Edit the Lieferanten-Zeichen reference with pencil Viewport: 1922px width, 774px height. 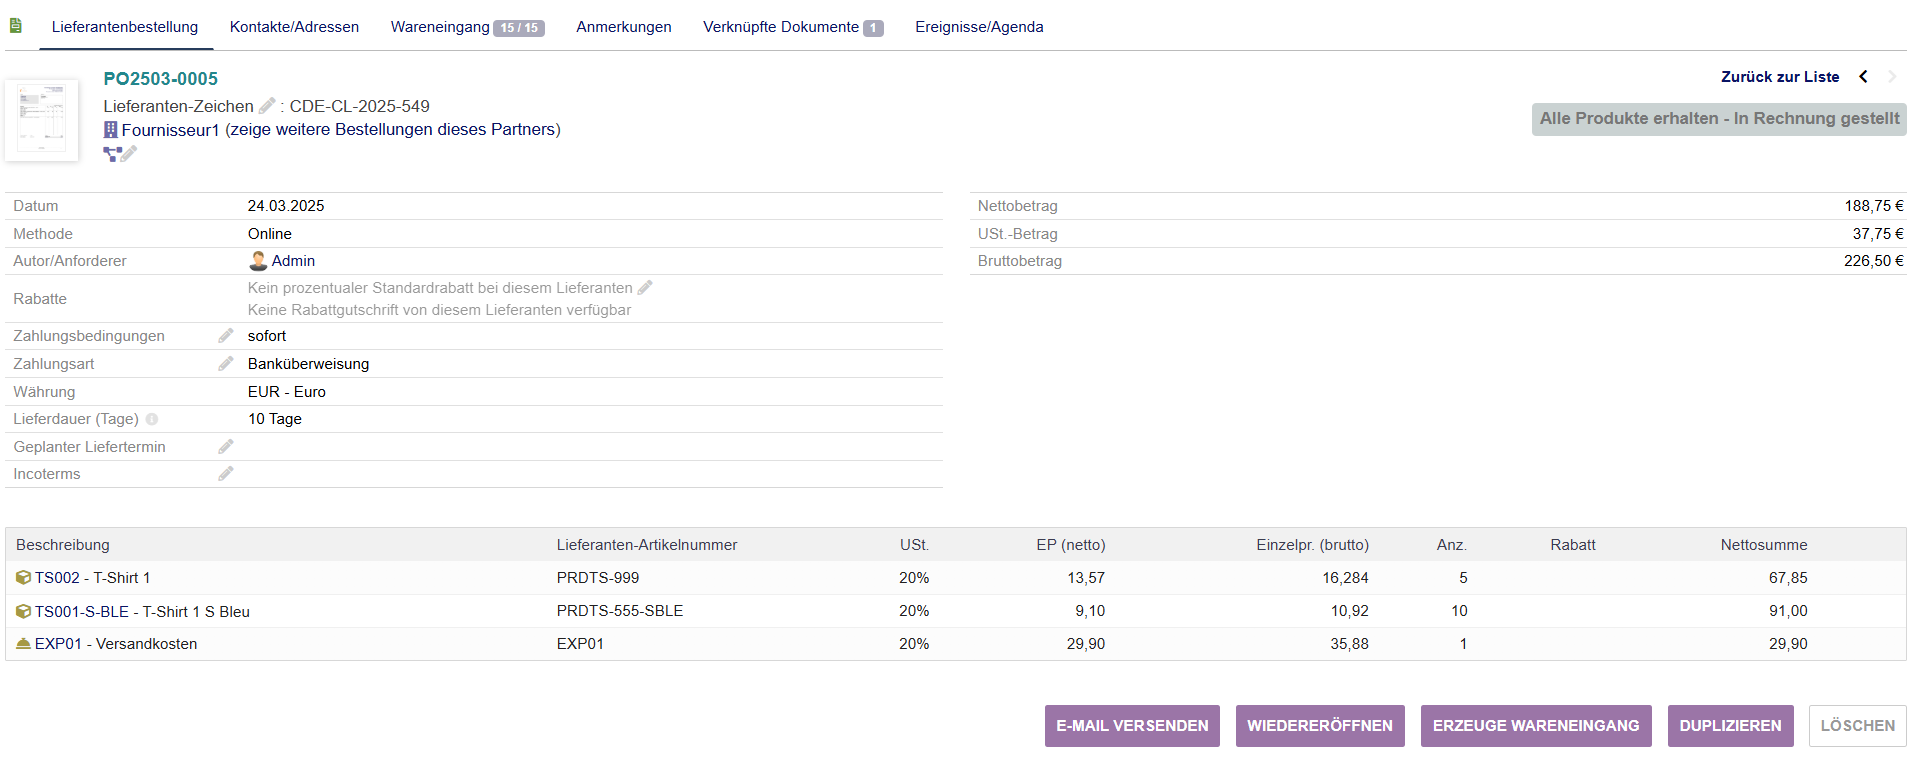267,106
